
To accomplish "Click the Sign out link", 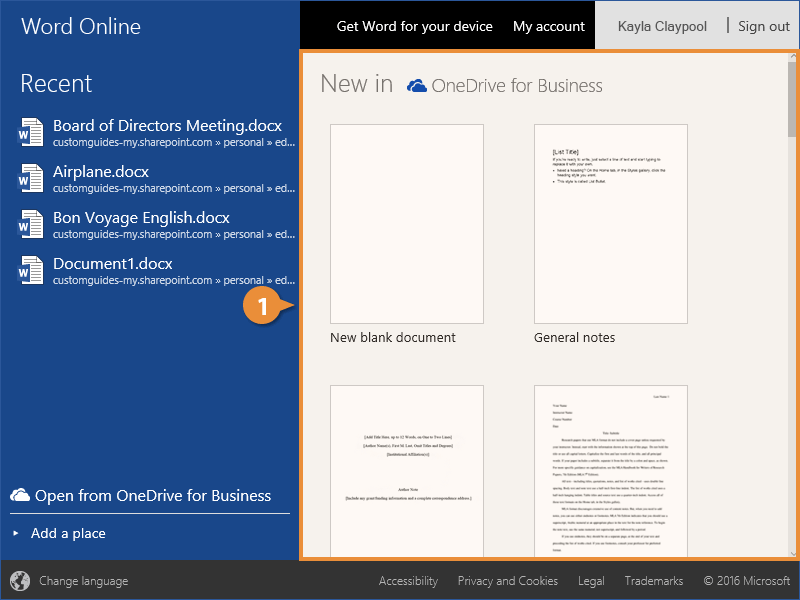I will (763, 26).
